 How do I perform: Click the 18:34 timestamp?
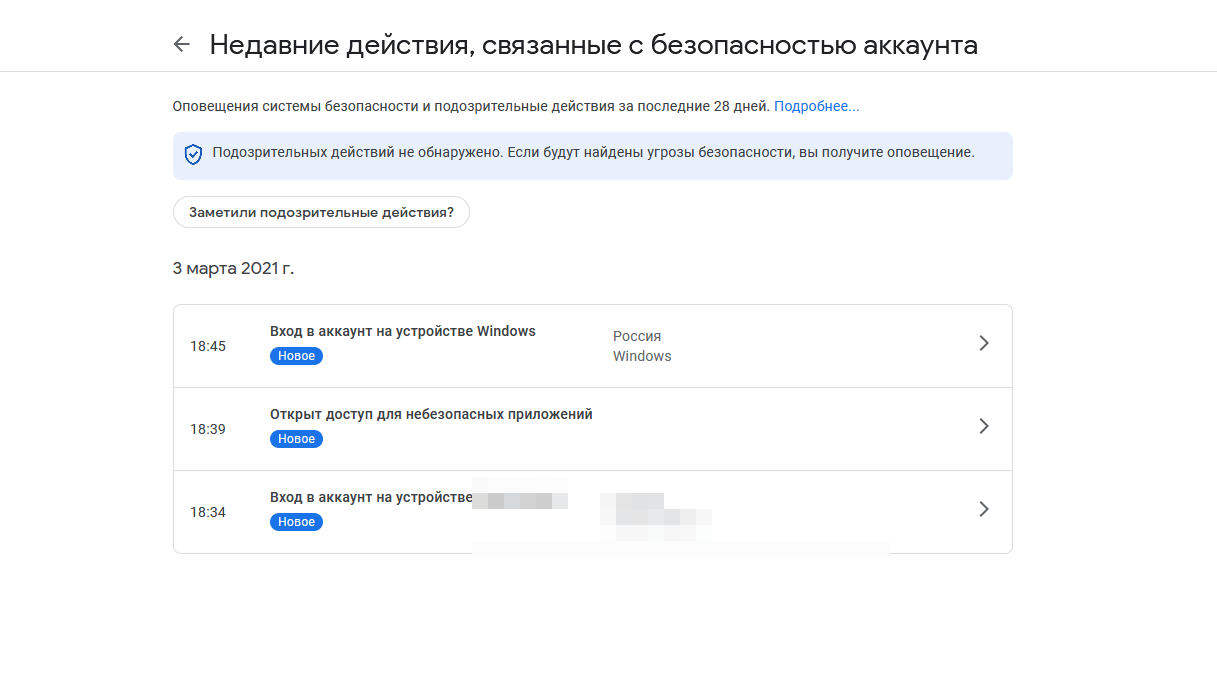pyautogui.click(x=208, y=512)
